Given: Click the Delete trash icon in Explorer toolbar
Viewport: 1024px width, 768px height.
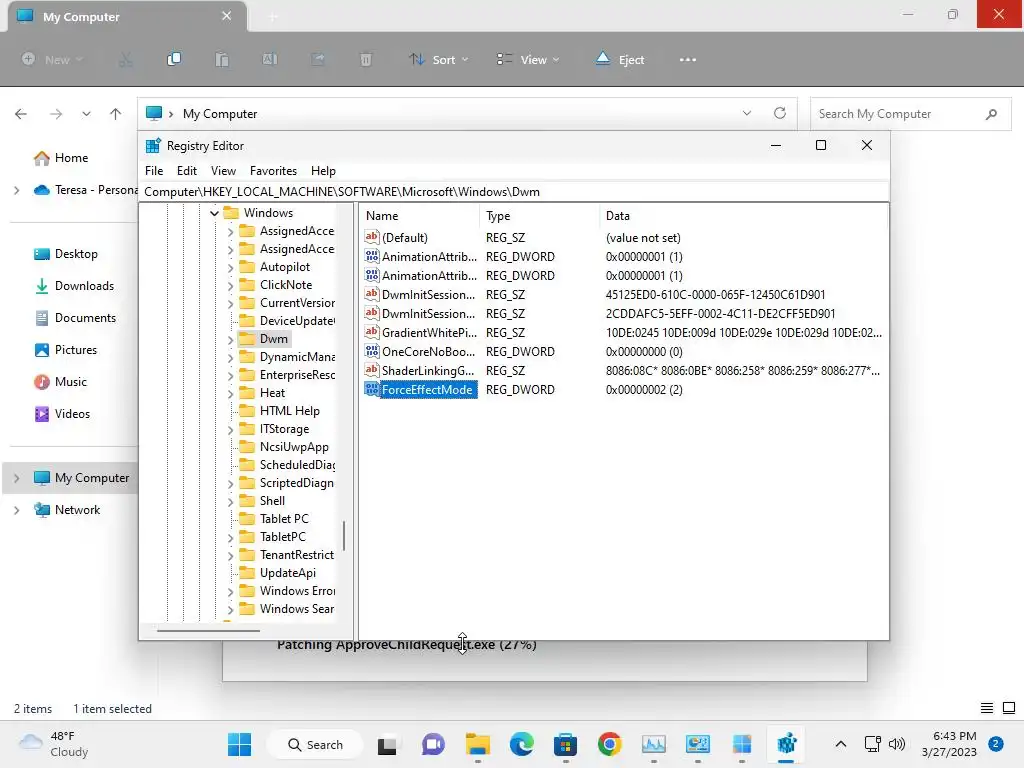Looking at the screenshot, I should pyautogui.click(x=366, y=59).
